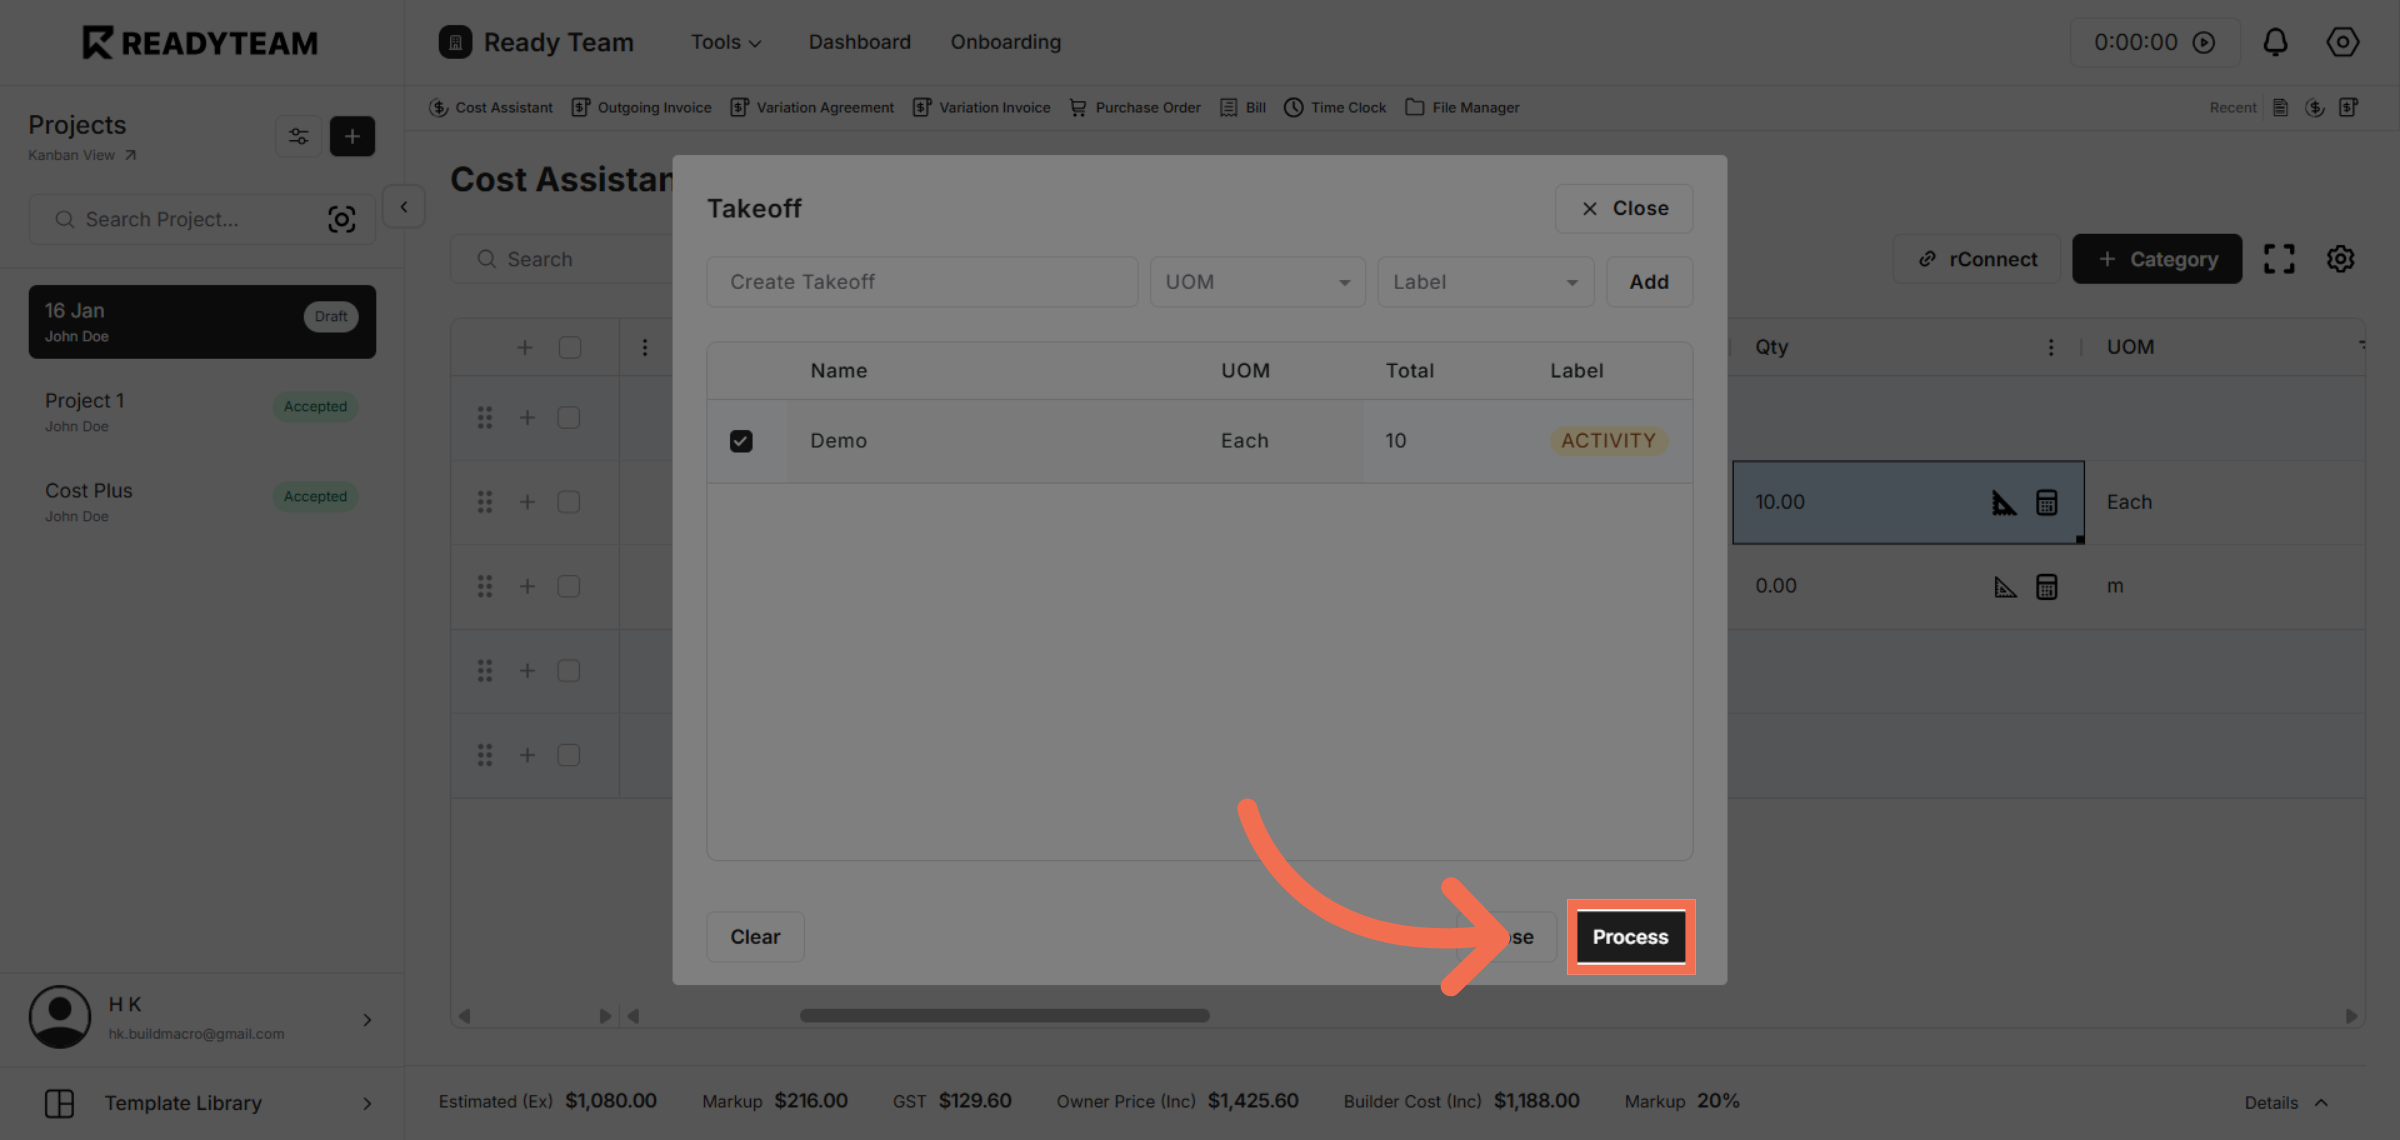Open Cost Assistant gear settings icon

2340,259
